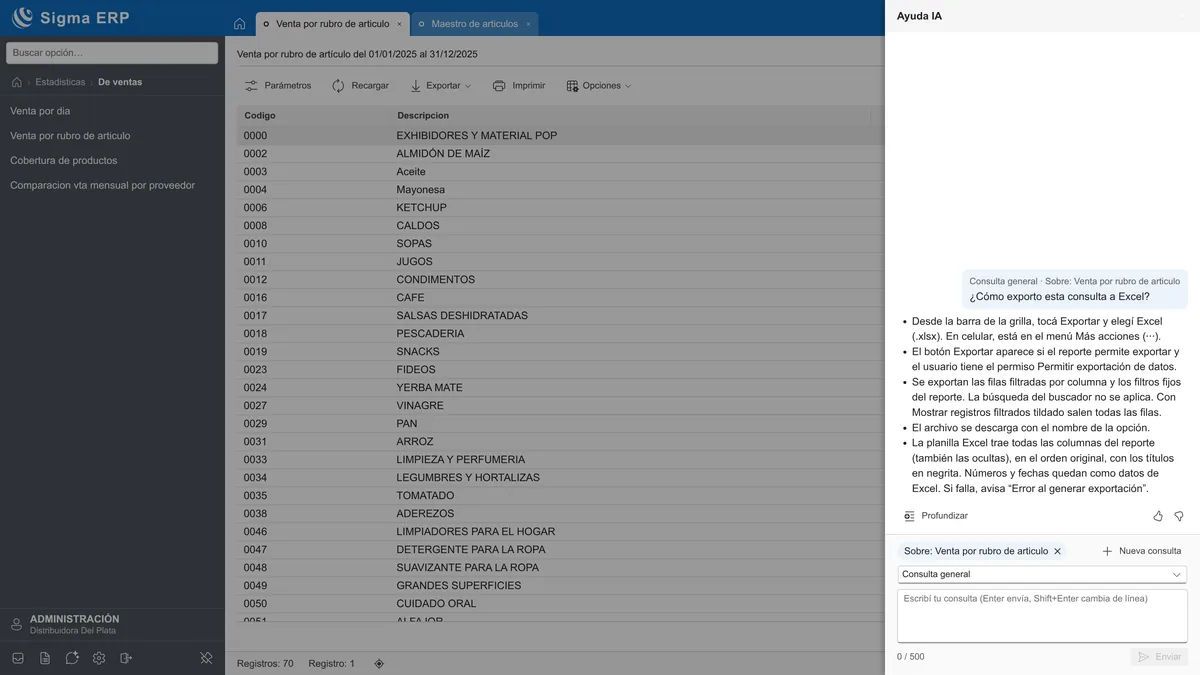Click the query text area in Ayuda IA

[1042, 615]
